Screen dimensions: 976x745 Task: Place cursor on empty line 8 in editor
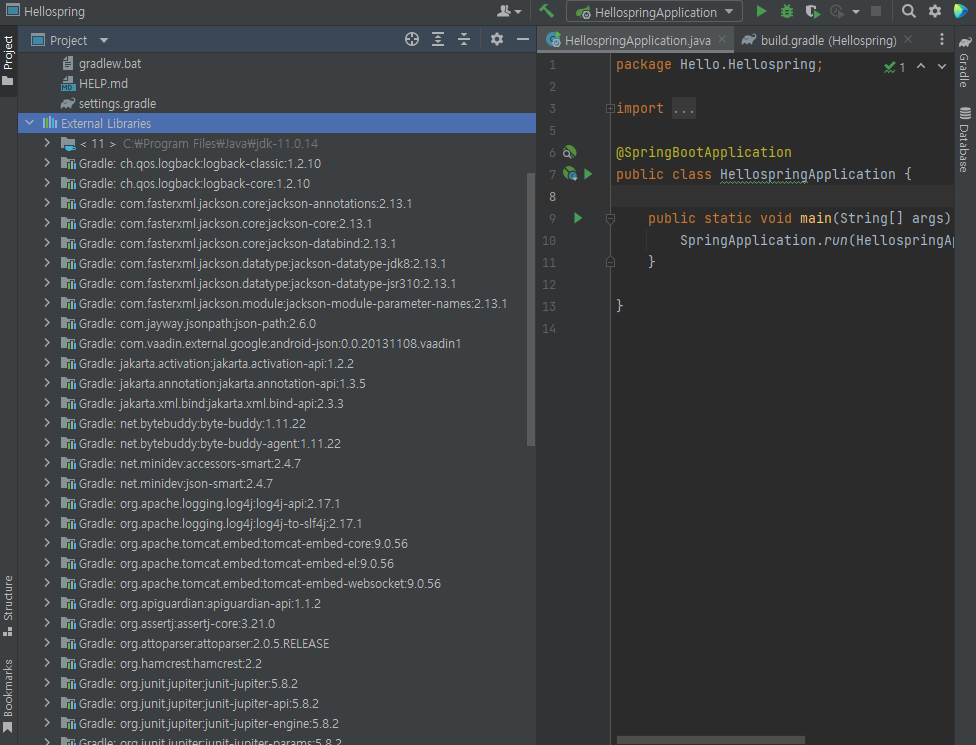(782, 197)
